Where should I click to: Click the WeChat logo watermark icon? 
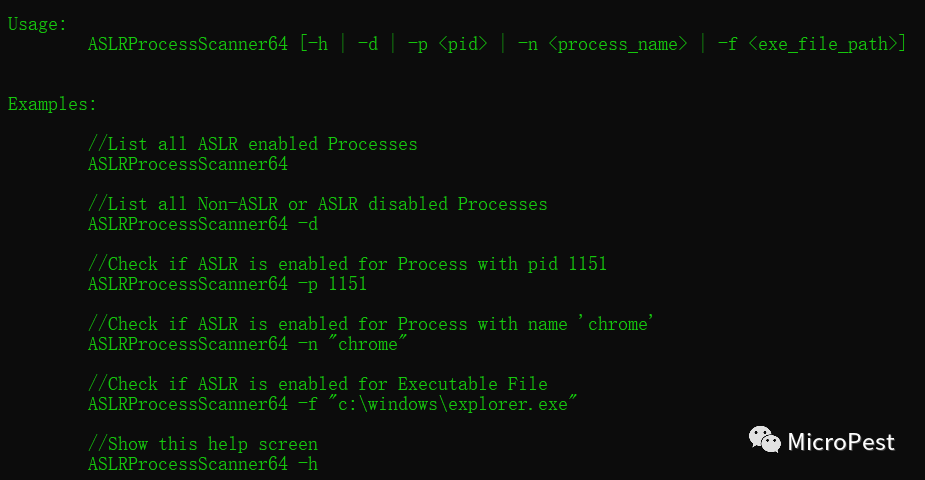[x=765, y=440]
